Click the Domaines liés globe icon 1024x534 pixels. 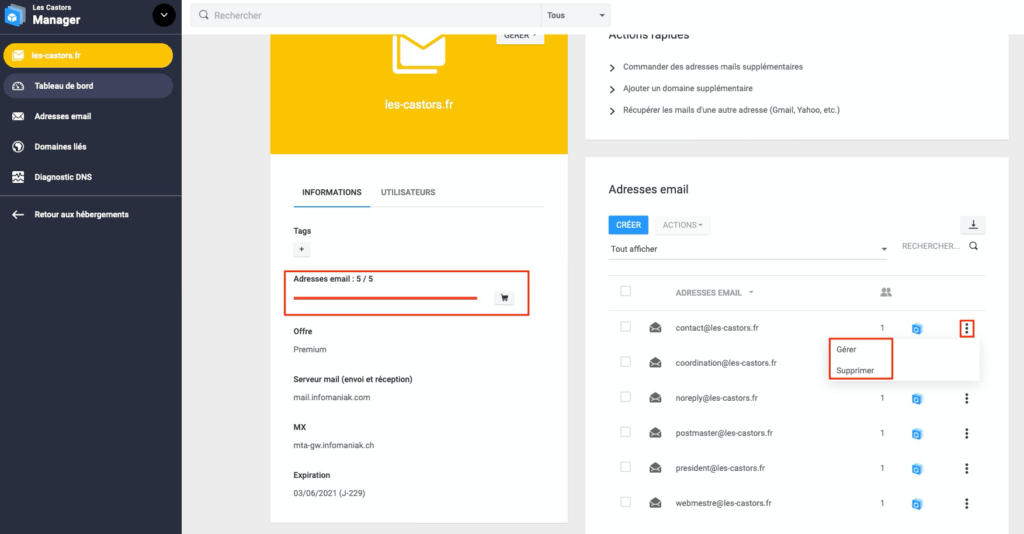pyautogui.click(x=18, y=147)
